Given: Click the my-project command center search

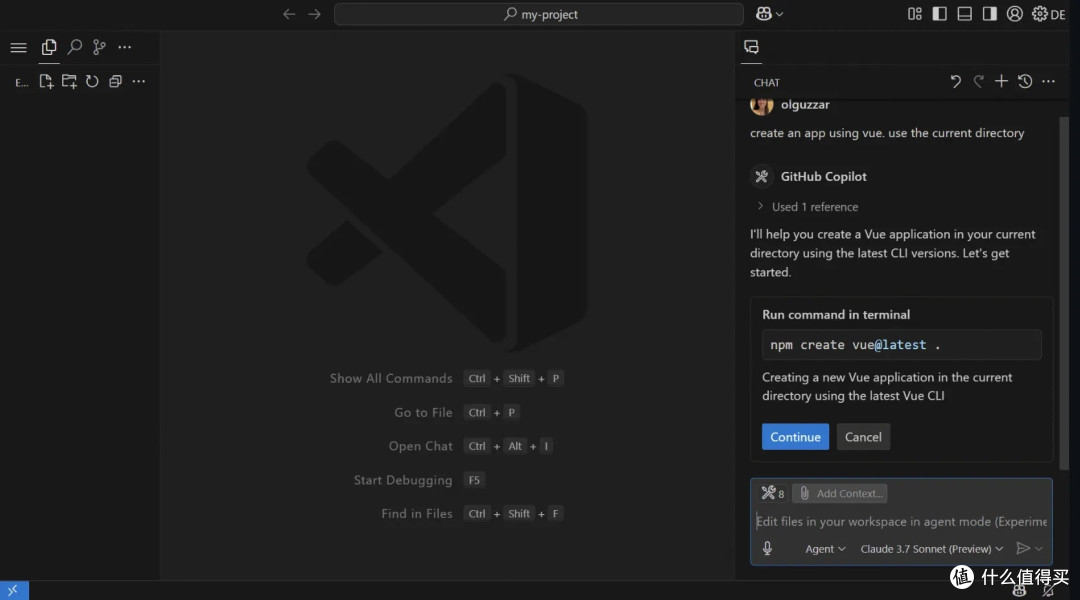Looking at the screenshot, I should pyautogui.click(x=539, y=14).
